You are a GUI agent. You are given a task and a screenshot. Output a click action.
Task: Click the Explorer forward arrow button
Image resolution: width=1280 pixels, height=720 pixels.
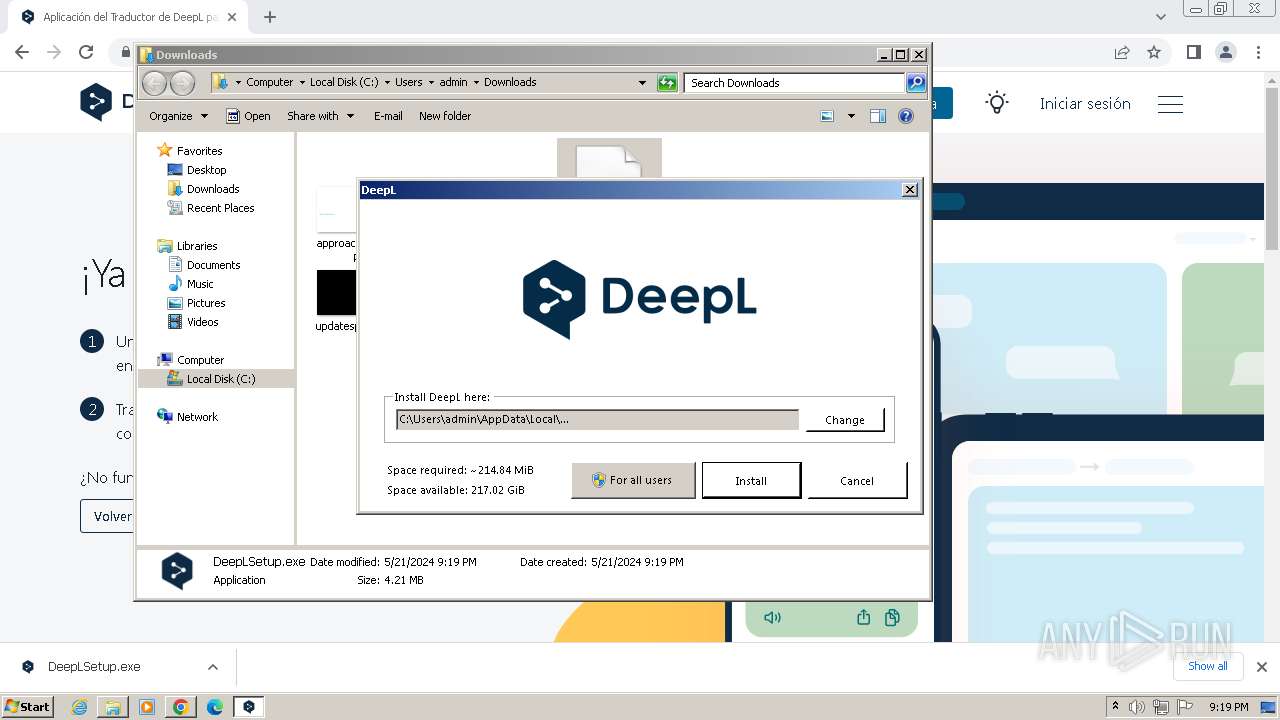click(x=182, y=83)
